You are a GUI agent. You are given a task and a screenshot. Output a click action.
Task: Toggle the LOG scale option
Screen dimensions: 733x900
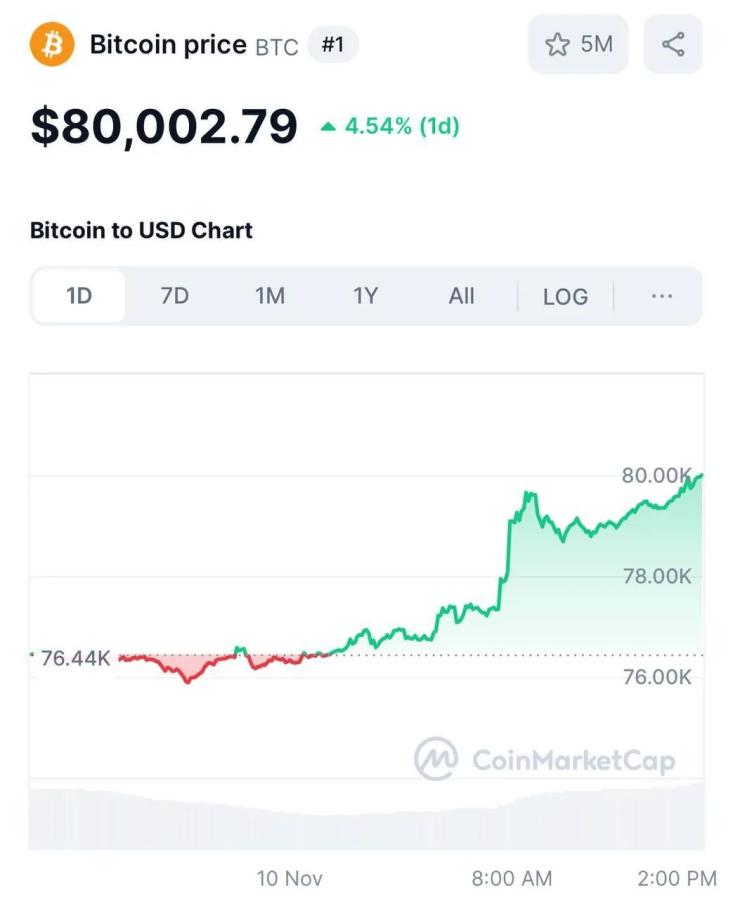[x=565, y=296]
